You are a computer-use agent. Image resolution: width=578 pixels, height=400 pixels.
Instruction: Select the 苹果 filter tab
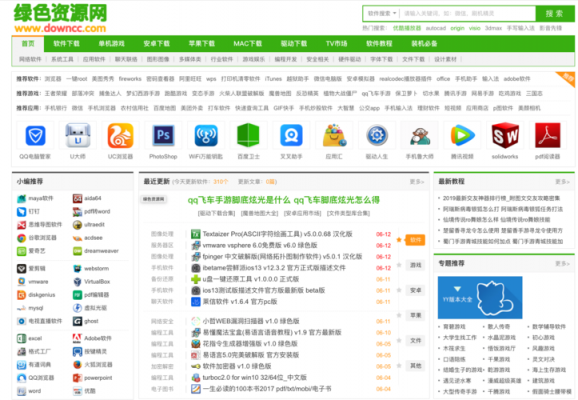(x=415, y=316)
